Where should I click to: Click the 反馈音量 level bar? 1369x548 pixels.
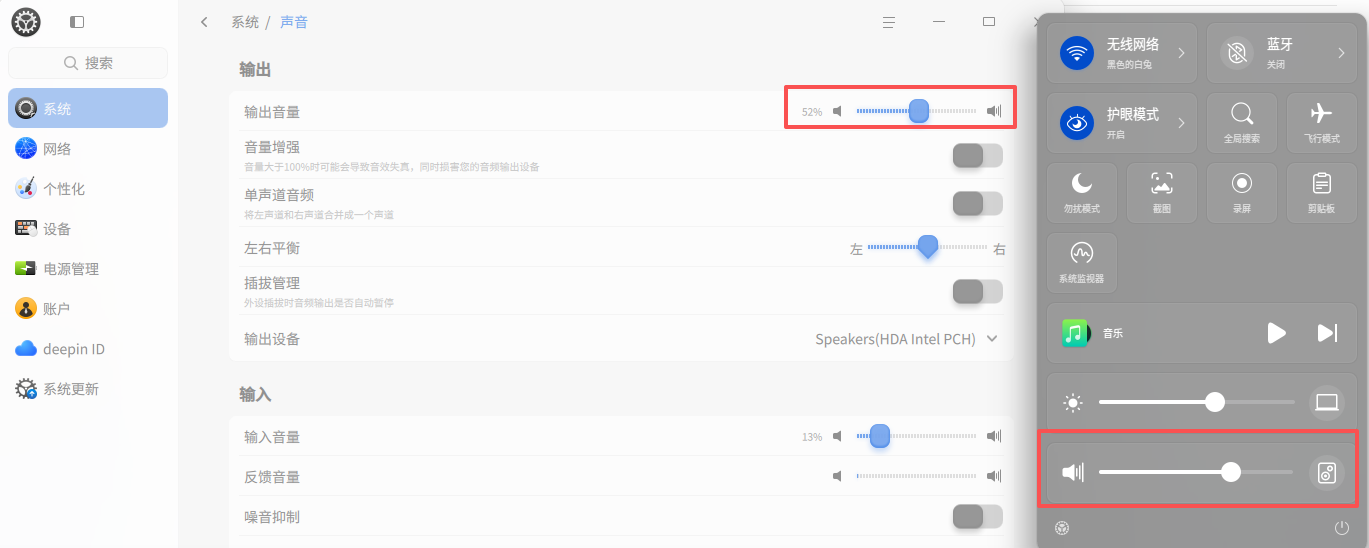point(917,477)
